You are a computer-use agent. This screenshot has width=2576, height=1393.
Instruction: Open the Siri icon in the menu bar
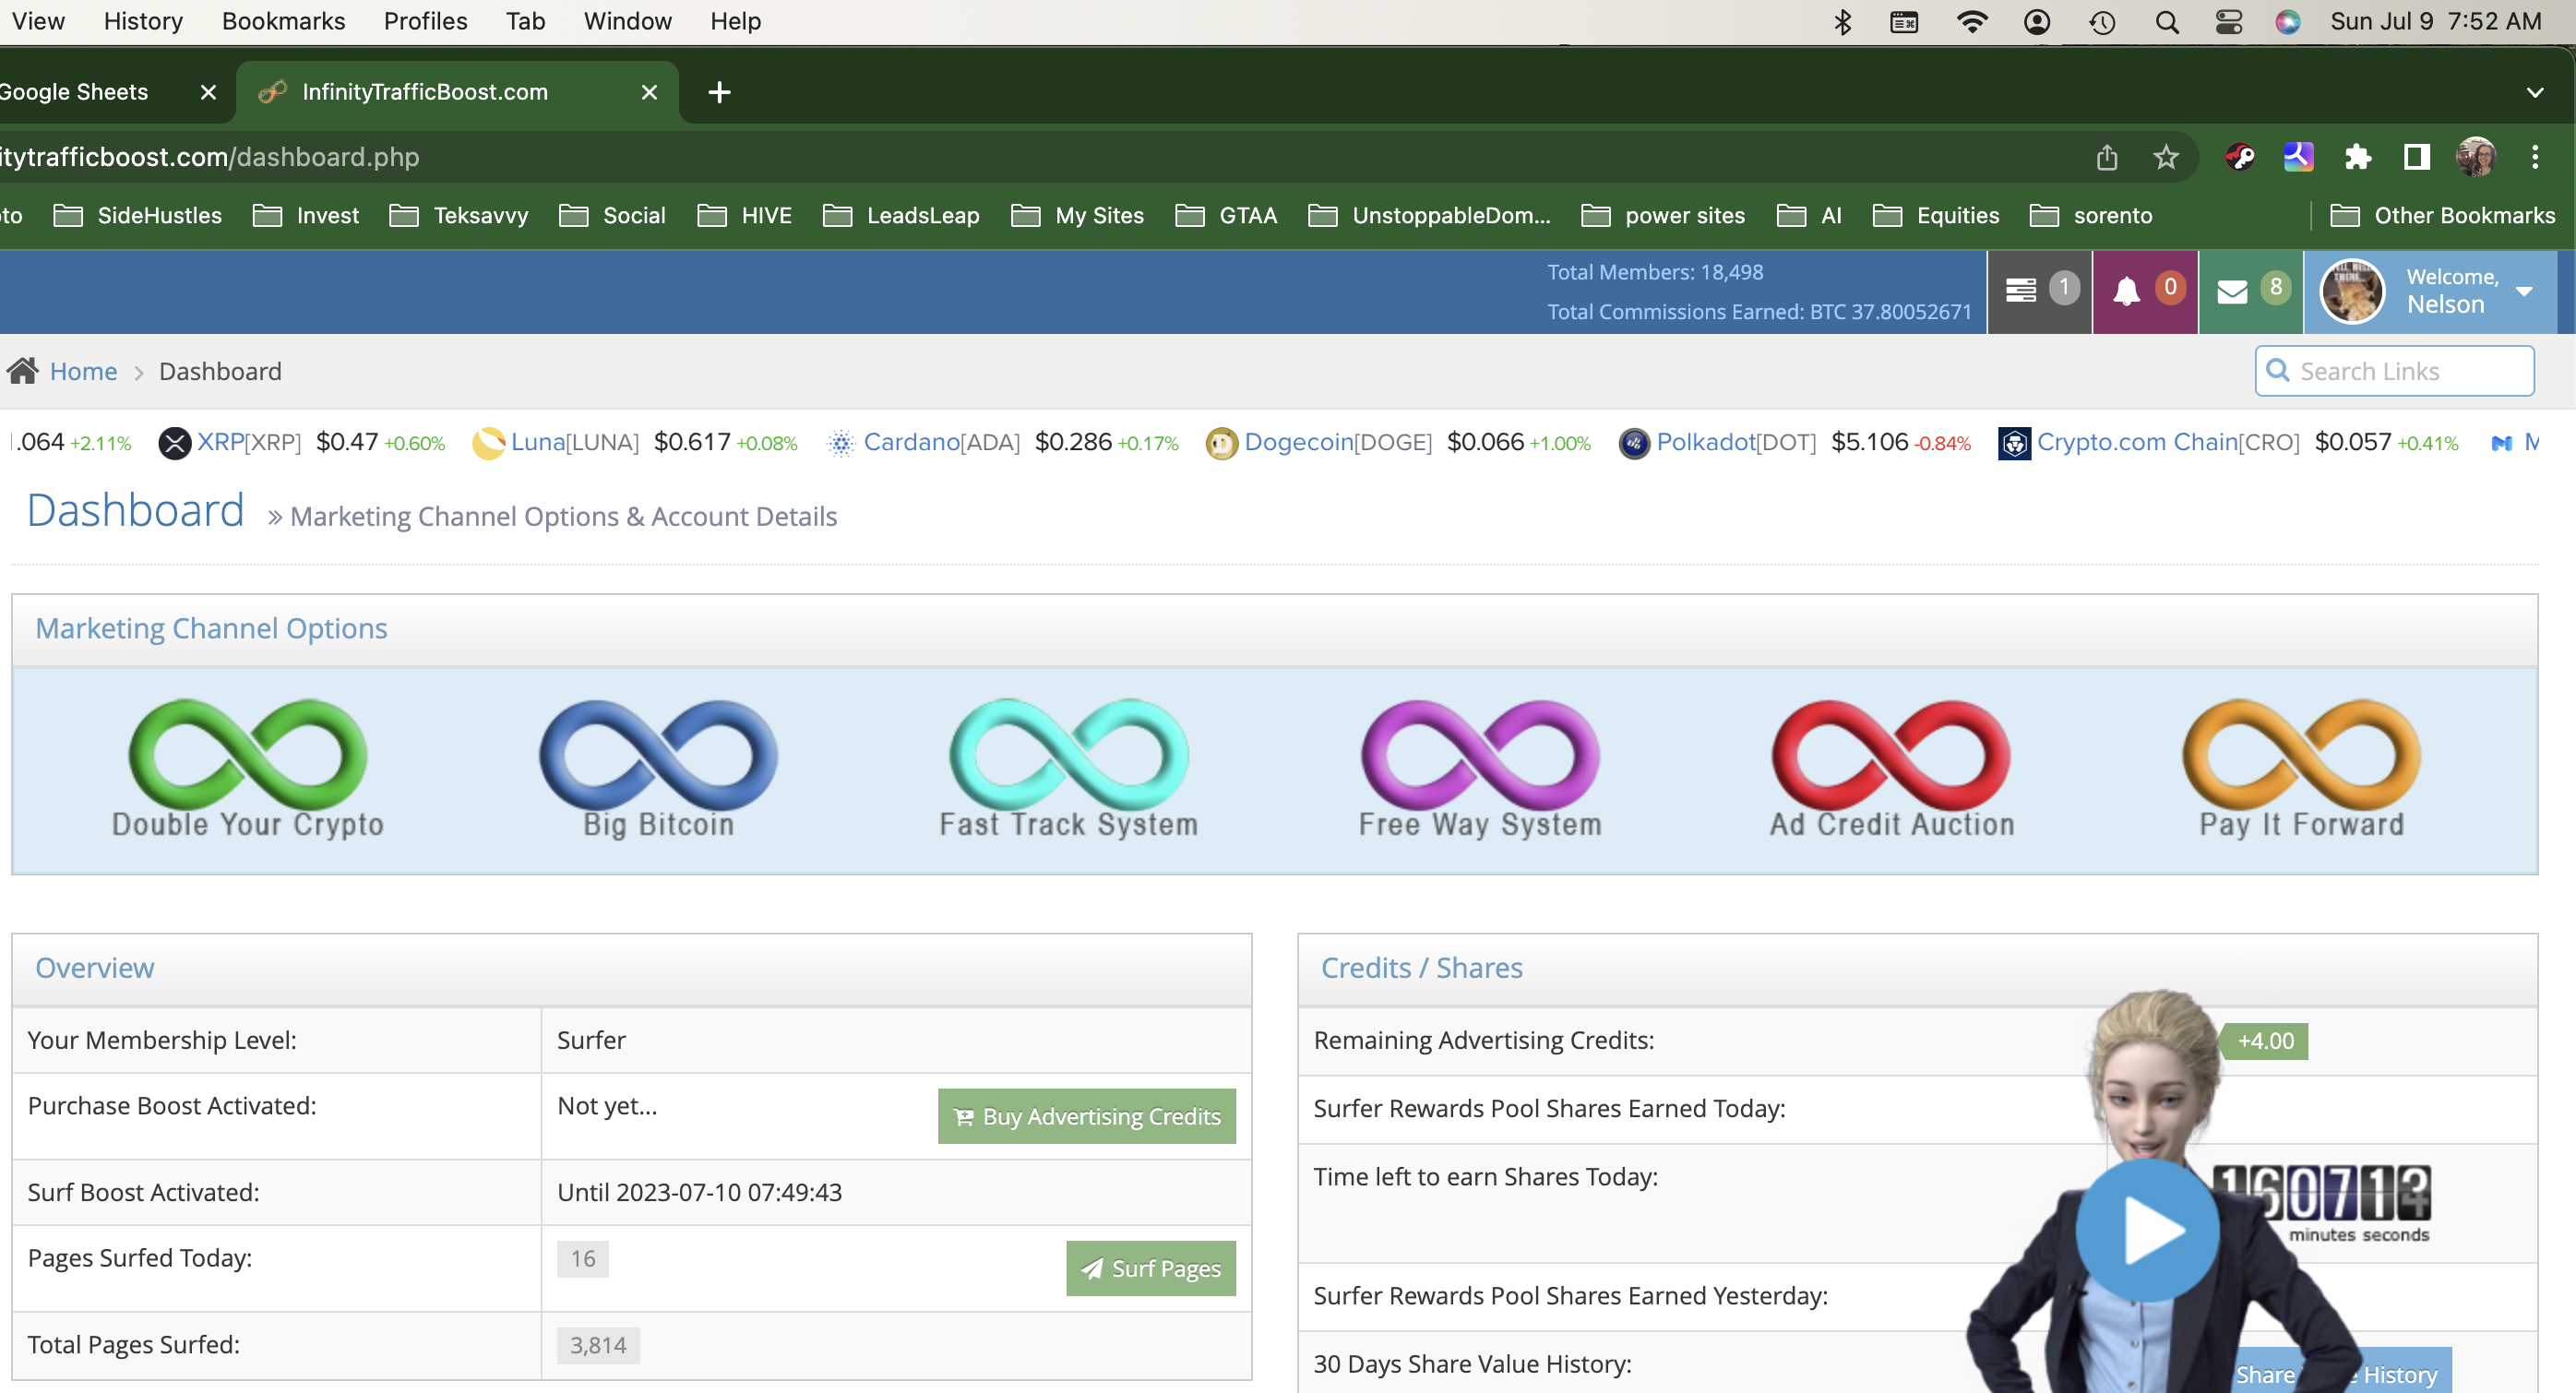tap(2288, 22)
